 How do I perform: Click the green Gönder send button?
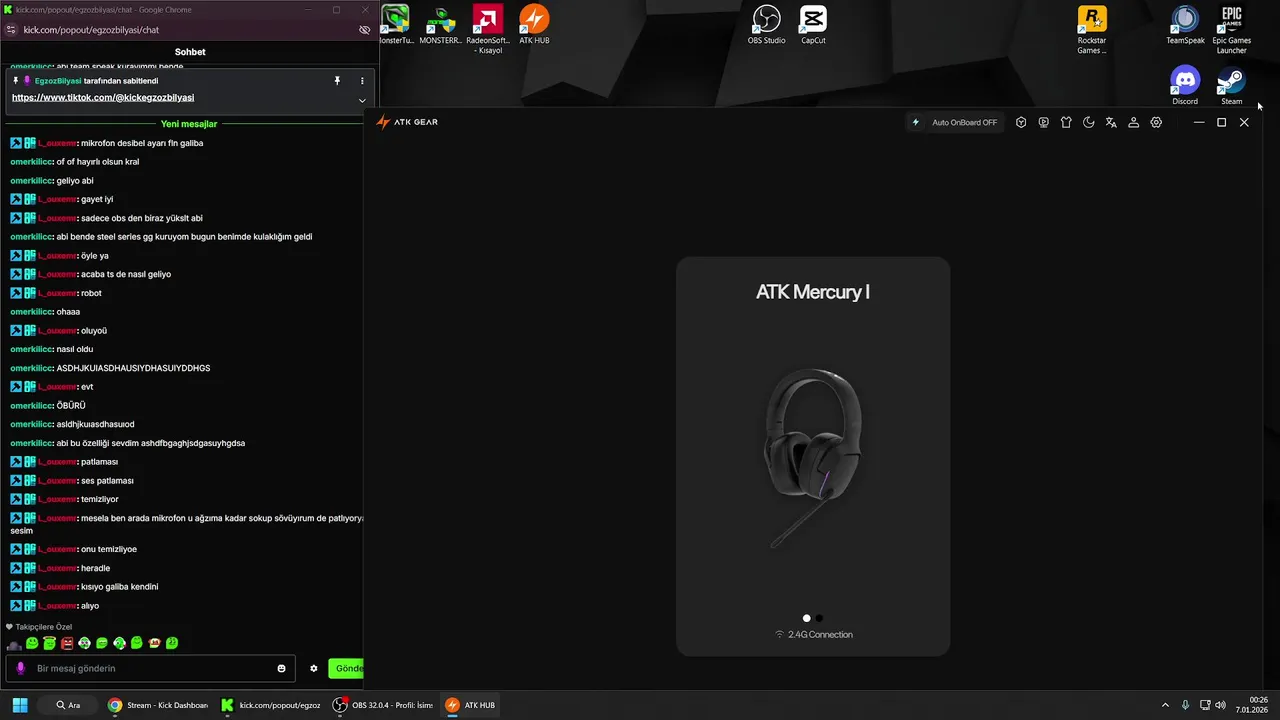click(x=346, y=668)
